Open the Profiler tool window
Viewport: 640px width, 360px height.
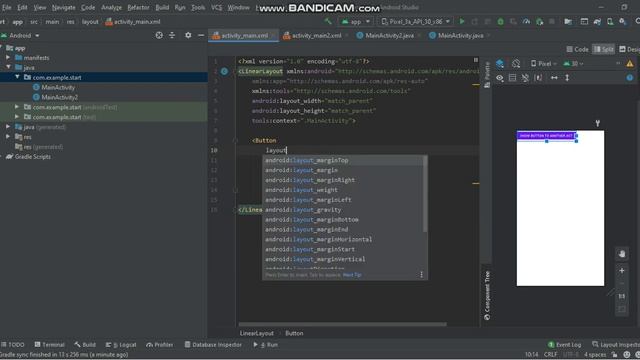(x=160, y=344)
